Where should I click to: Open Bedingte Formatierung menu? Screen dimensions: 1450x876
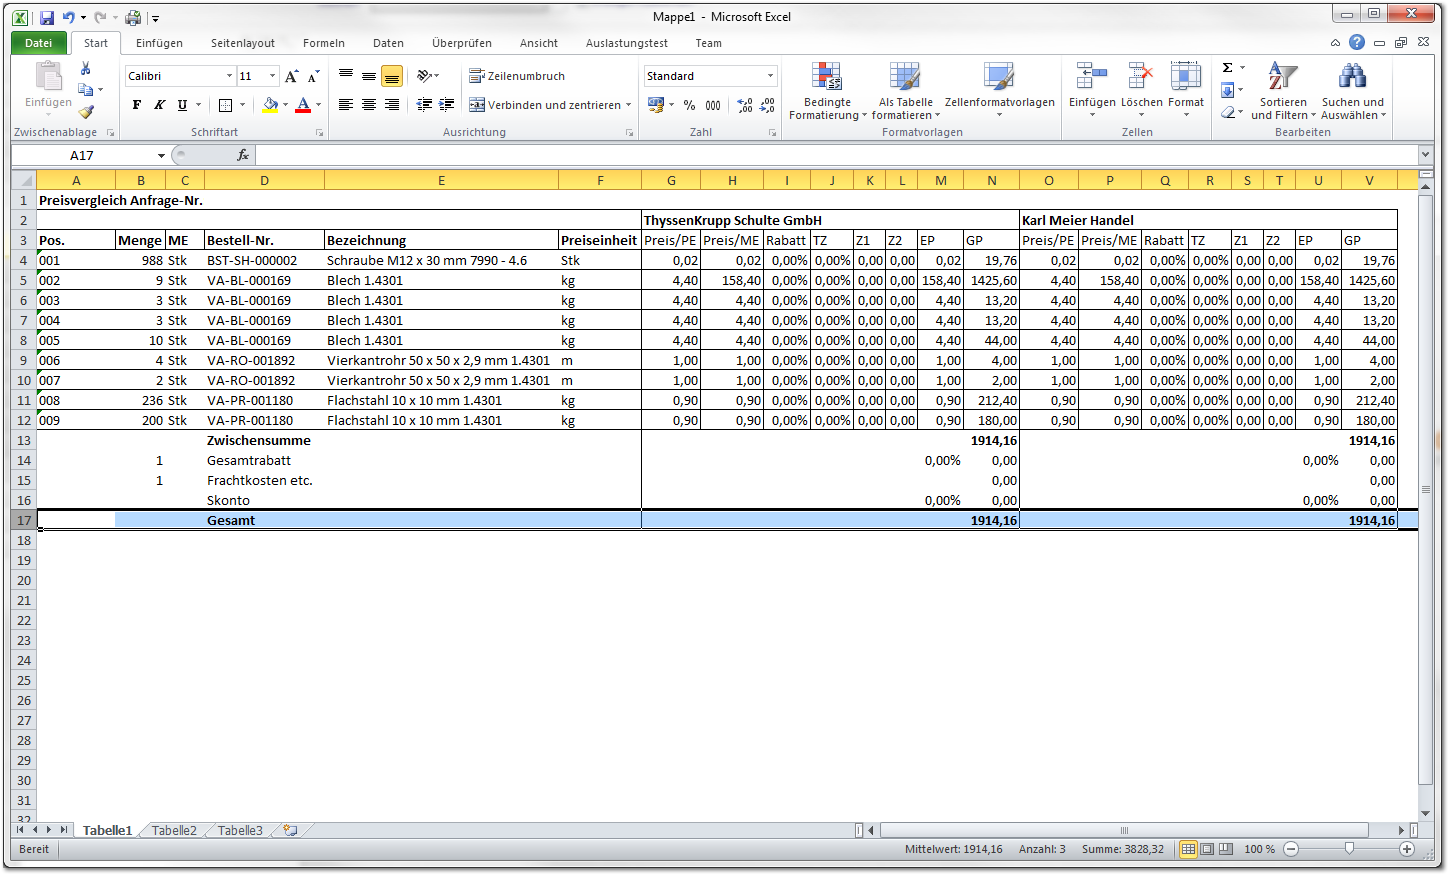point(827,91)
